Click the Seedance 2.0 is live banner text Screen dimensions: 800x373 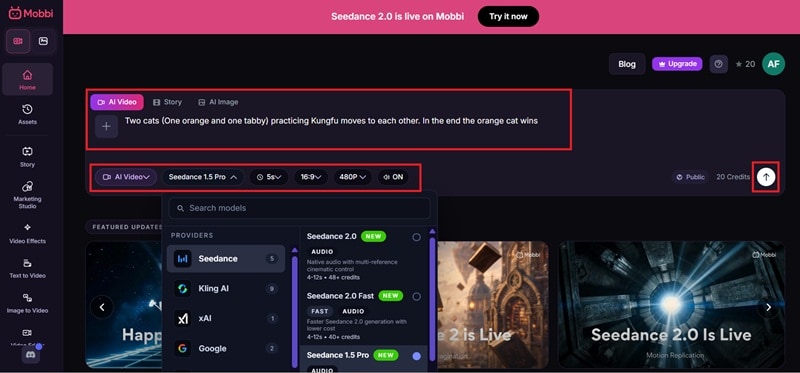coord(397,16)
